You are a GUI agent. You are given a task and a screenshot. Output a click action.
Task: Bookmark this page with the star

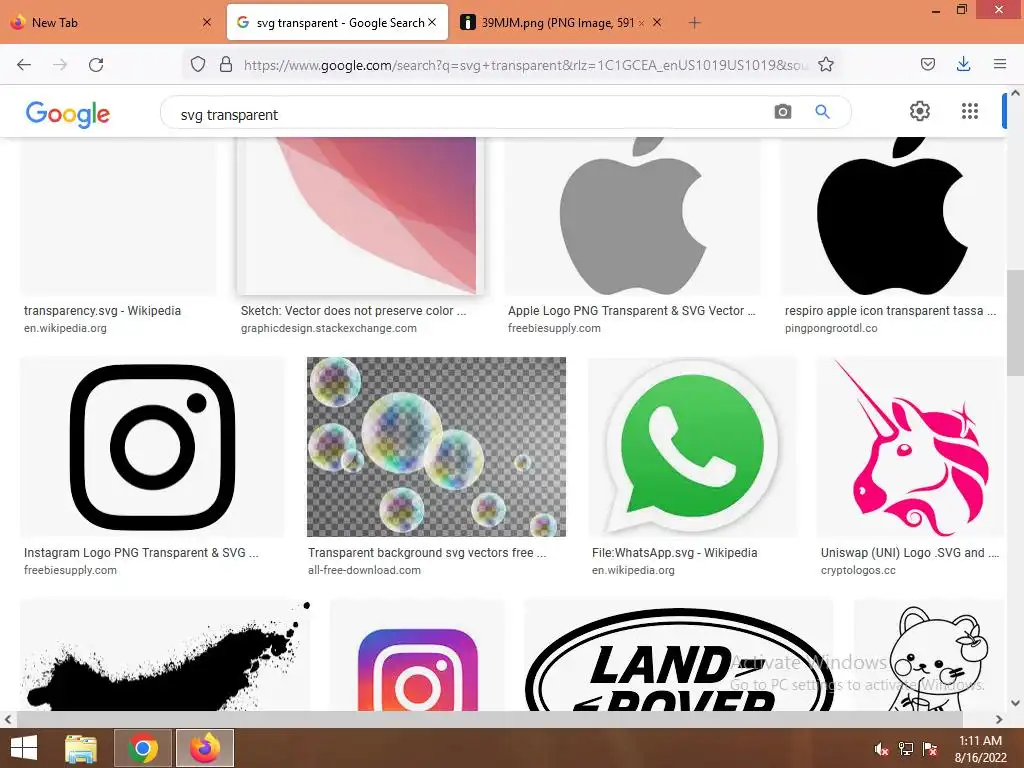tap(825, 64)
